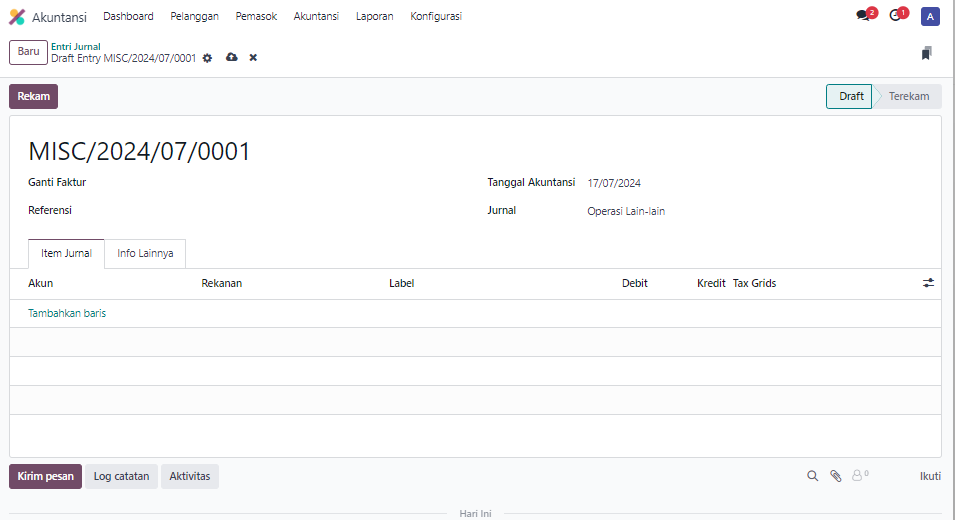Open the Pelanggan menu

[194, 17]
